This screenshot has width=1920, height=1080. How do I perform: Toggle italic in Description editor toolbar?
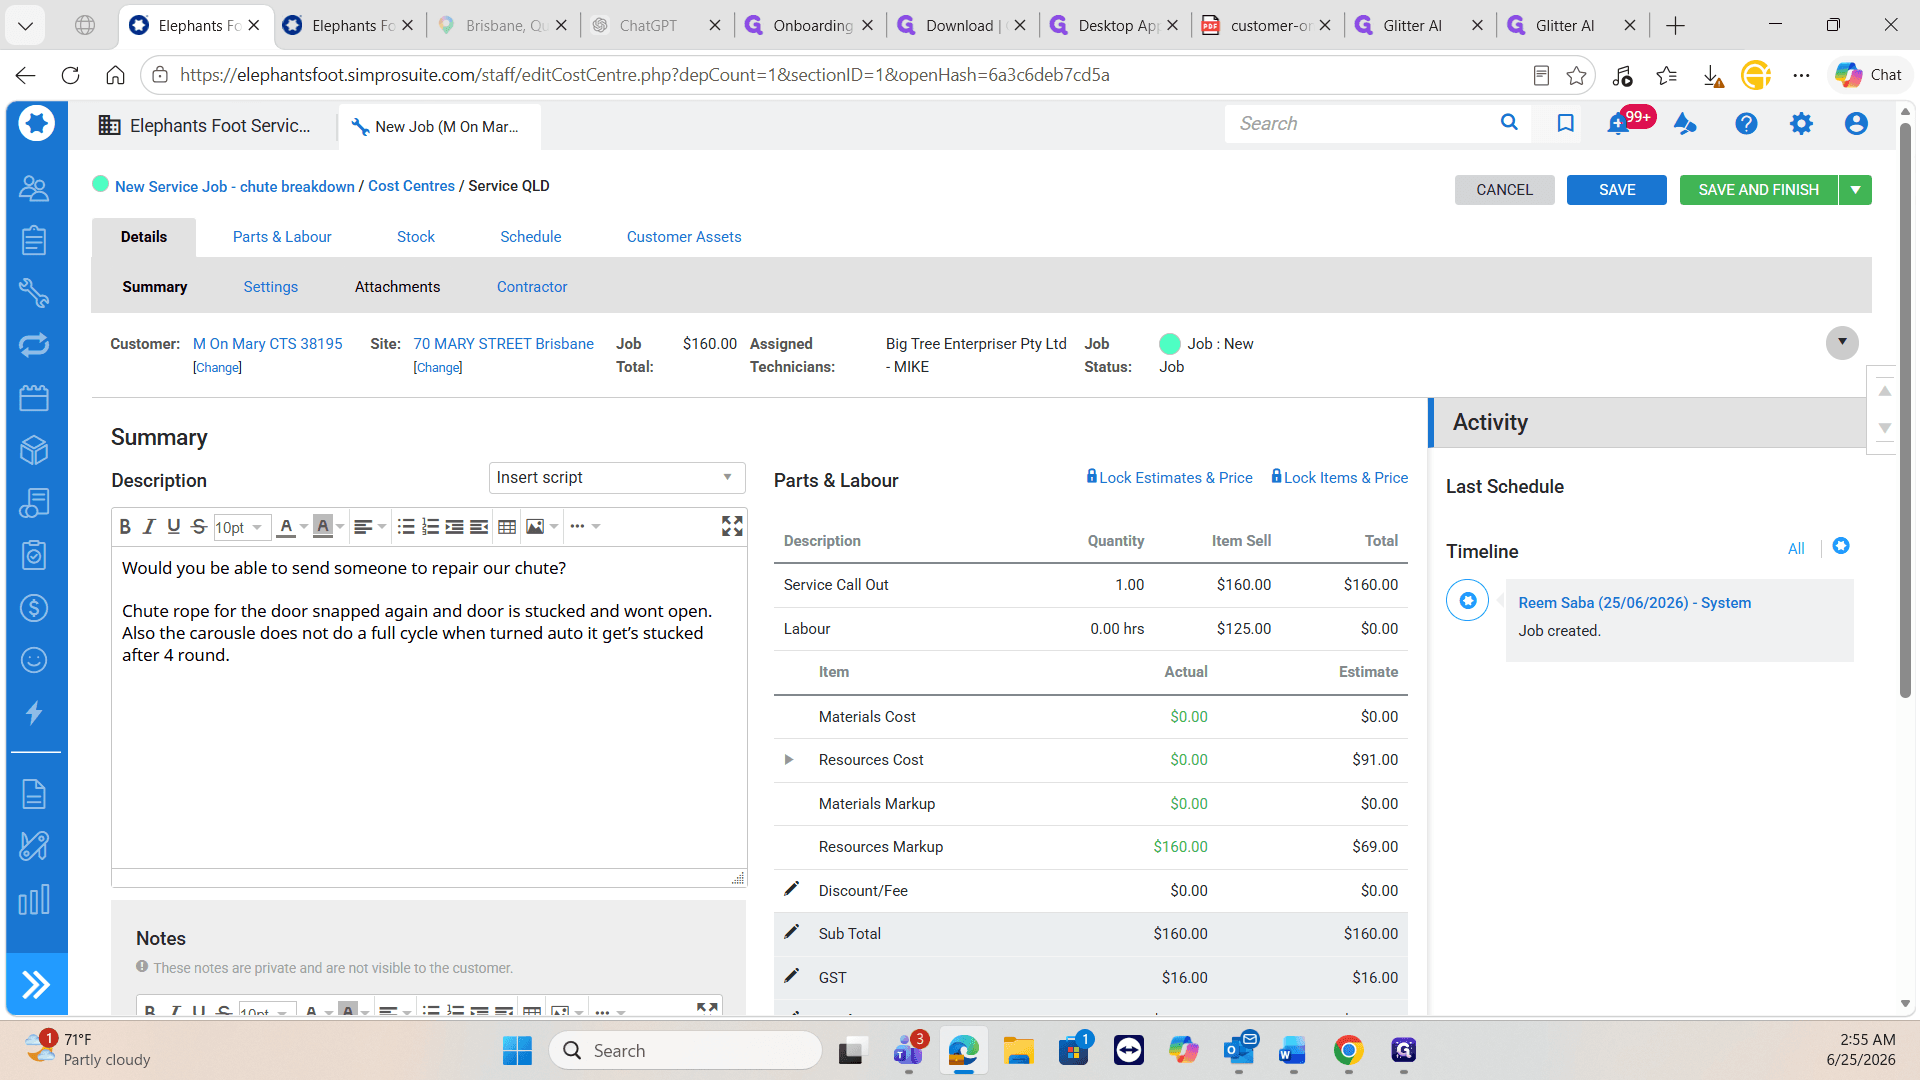[x=149, y=527]
